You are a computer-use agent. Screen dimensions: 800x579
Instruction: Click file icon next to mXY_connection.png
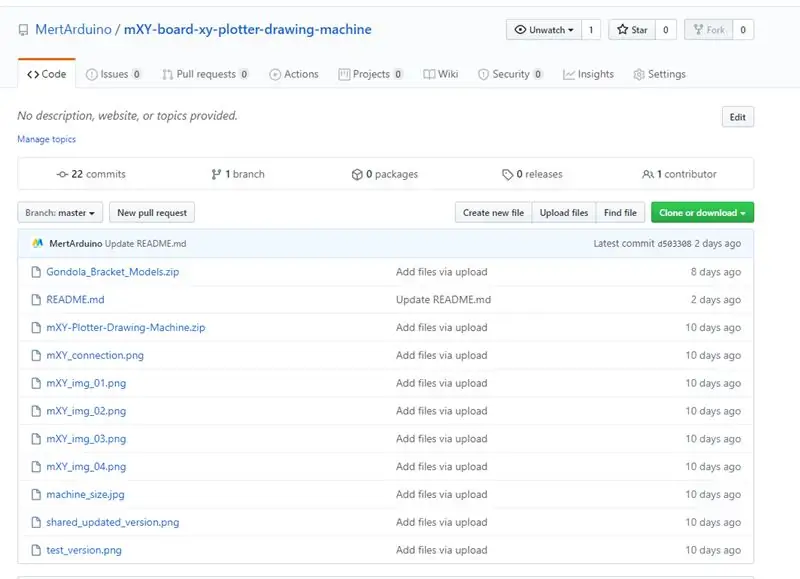pyautogui.click(x=36, y=355)
